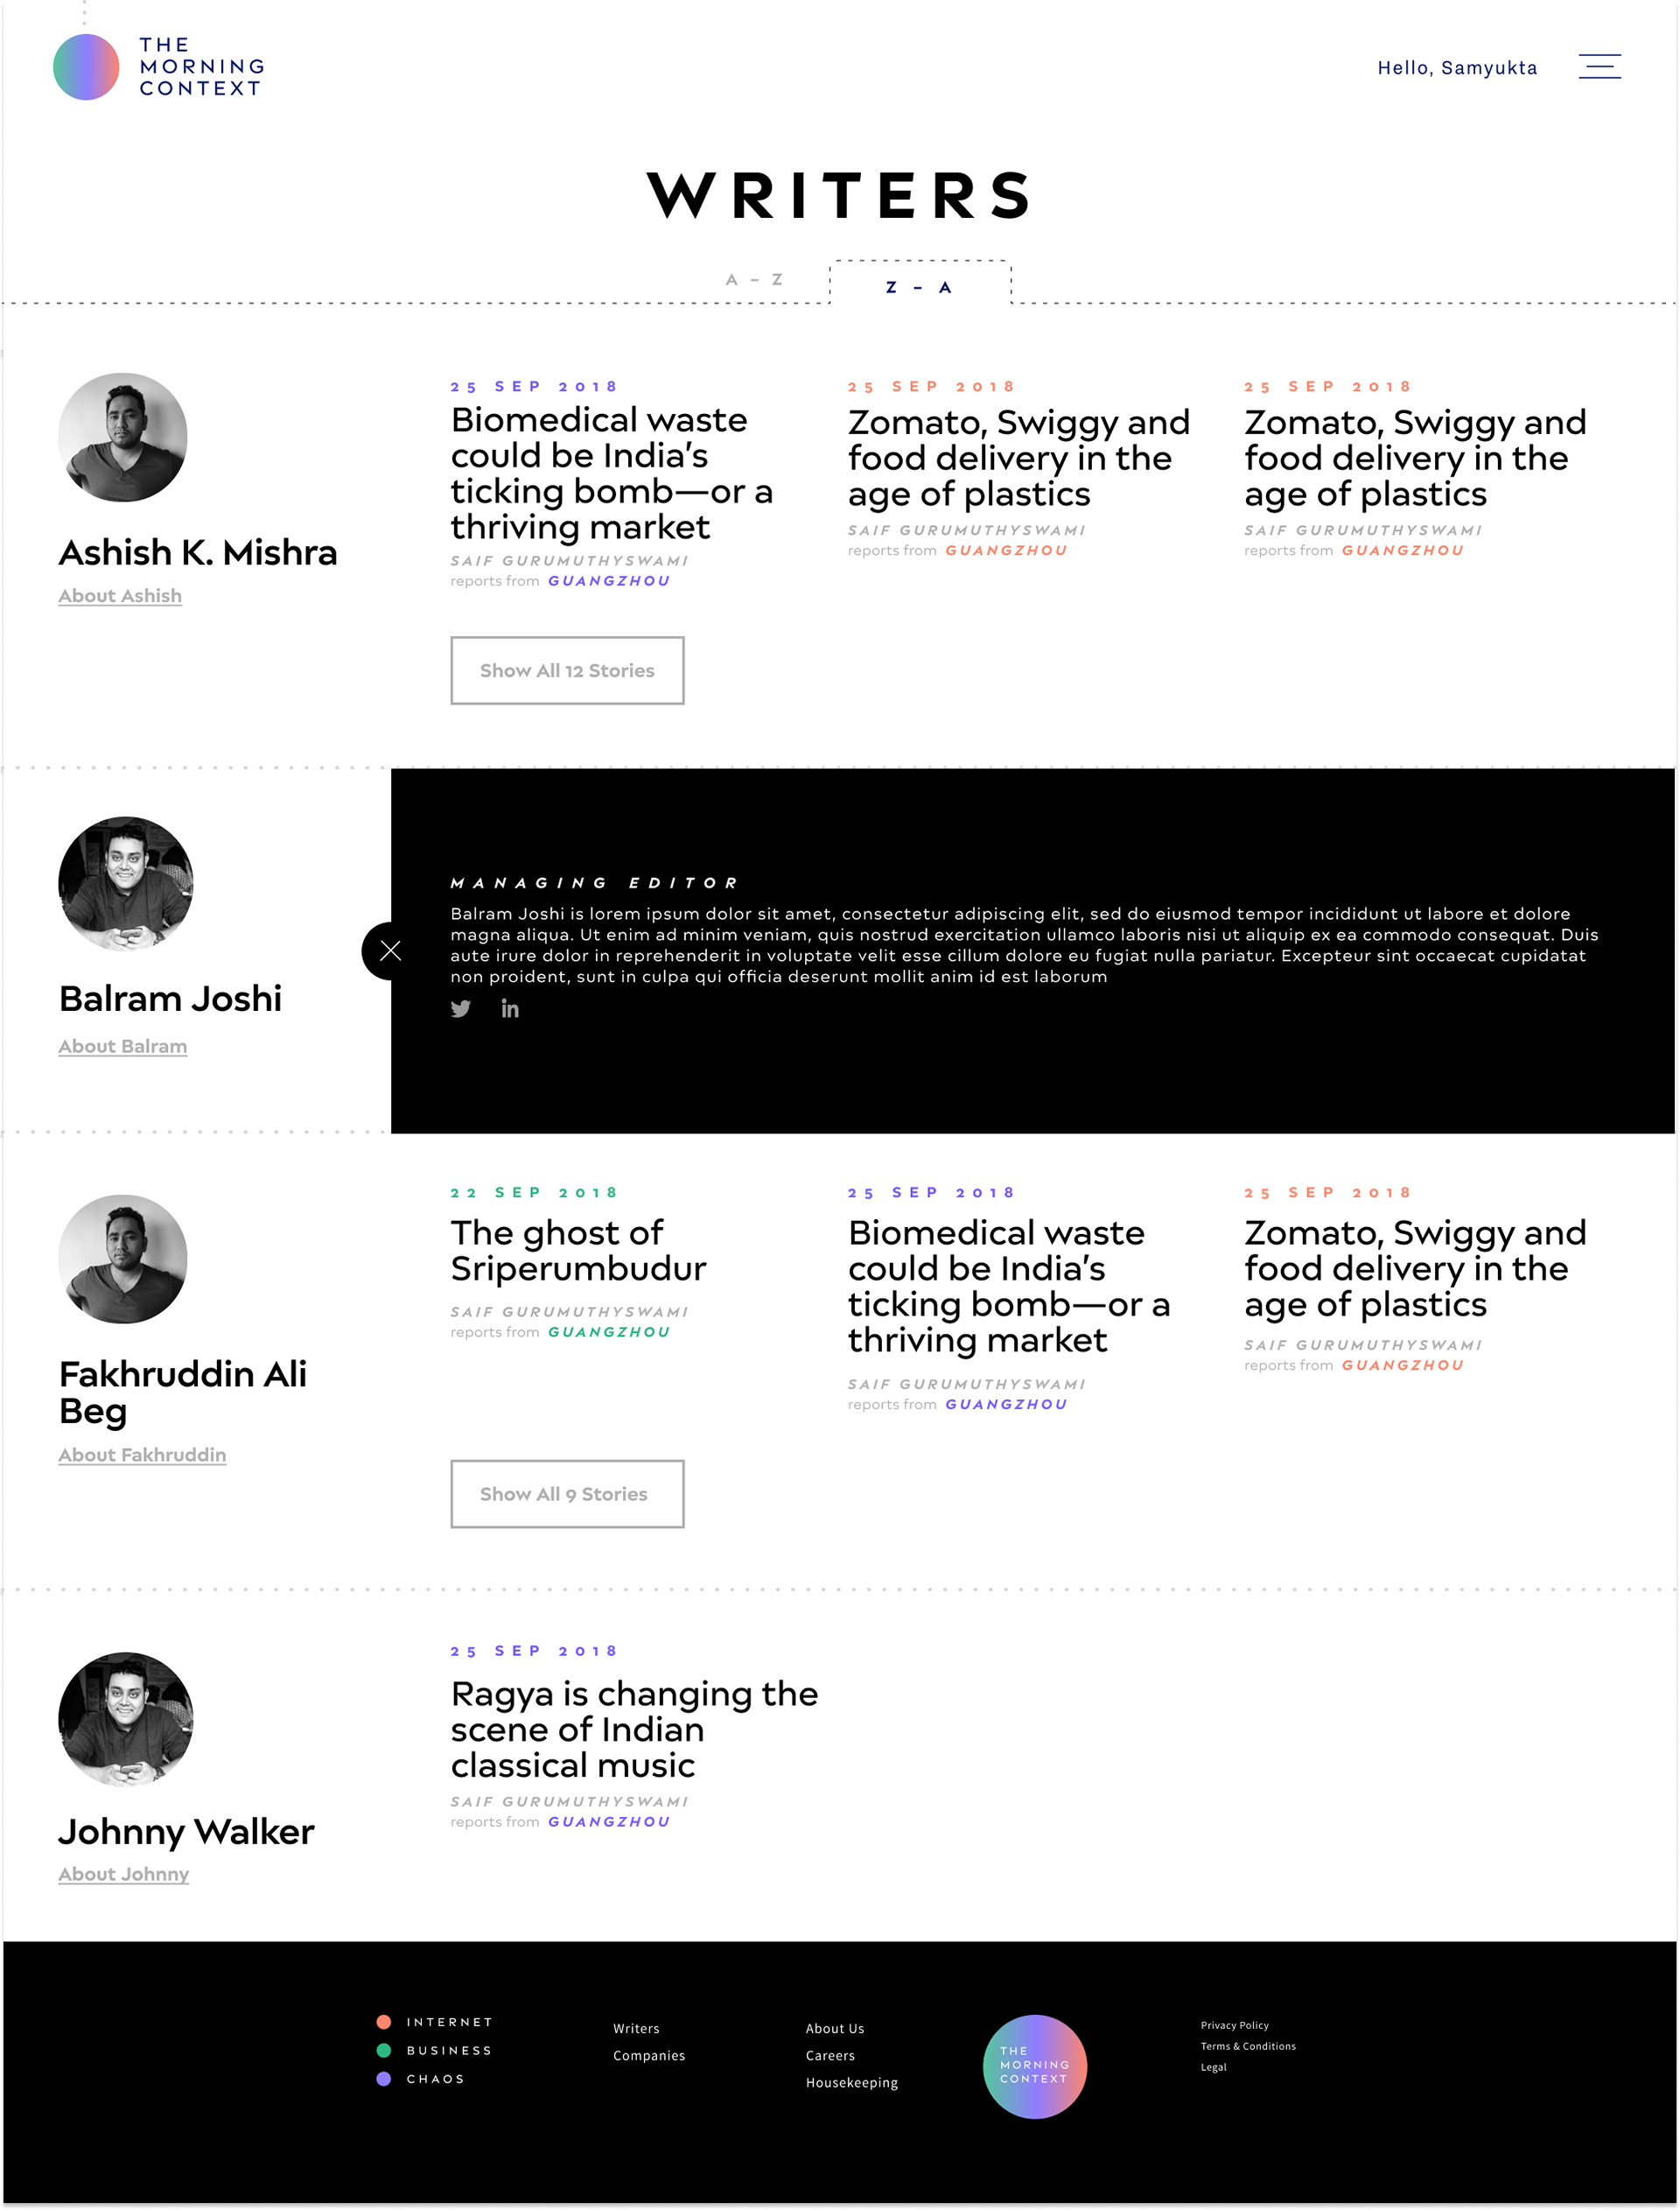The height and width of the screenshot is (2210, 1680).
Task: Open Balram Joshi's LinkedIn icon
Action: pos(510,1009)
